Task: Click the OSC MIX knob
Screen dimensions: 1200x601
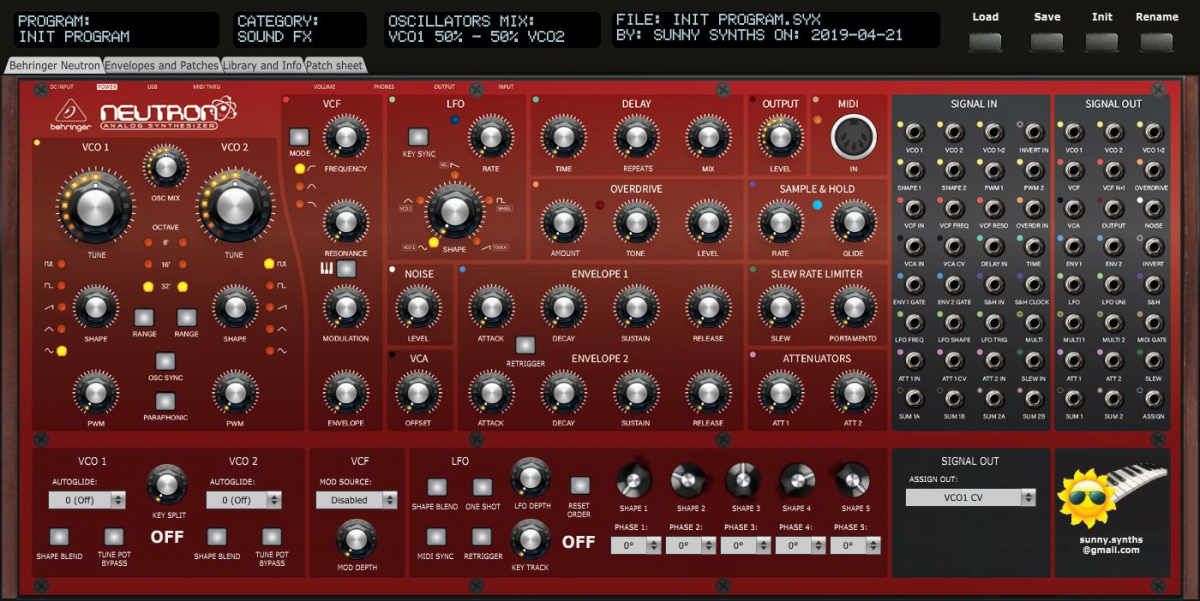Action: pos(165,165)
